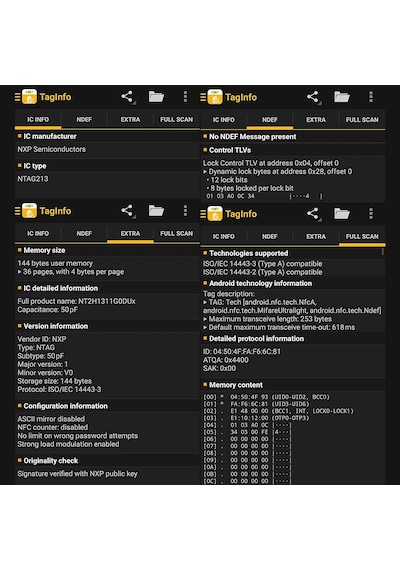This screenshot has height=570, width=400.
Task: Select active FULL SCAN tab above Technologies supported
Action: [362, 237]
